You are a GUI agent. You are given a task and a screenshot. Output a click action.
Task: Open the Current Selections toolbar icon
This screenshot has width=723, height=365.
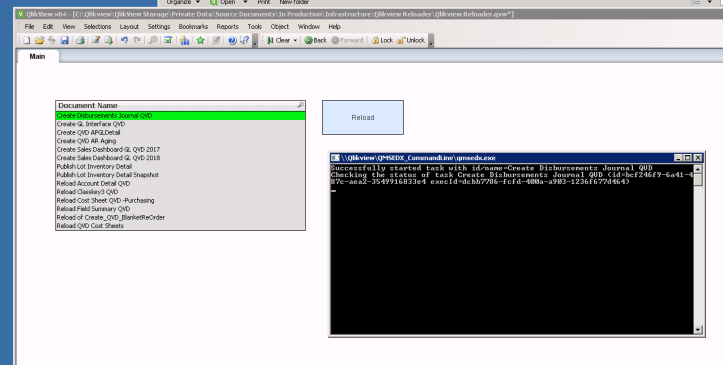click(x=168, y=40)
